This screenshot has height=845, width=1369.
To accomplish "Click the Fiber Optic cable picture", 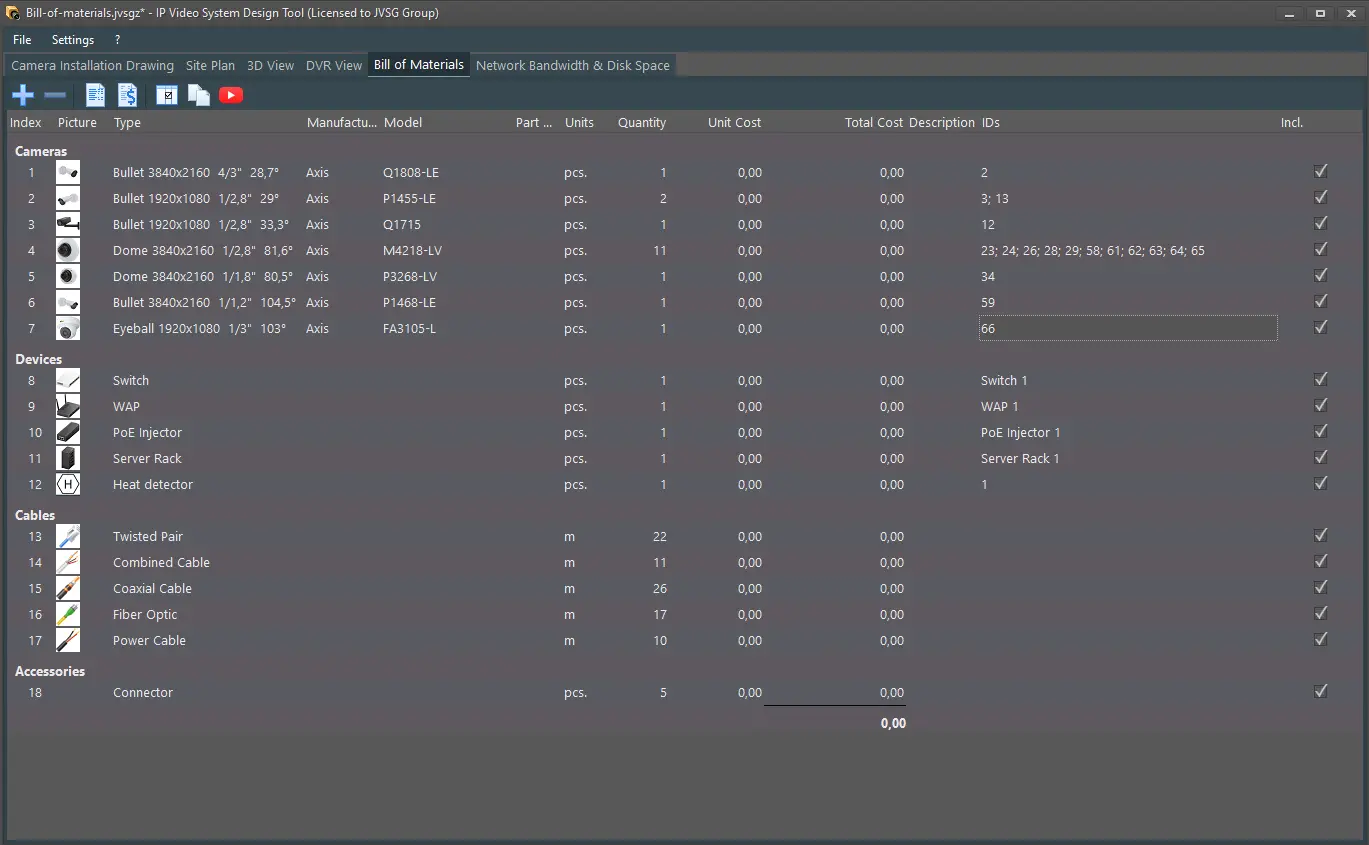I will click(x=68, y=615).
